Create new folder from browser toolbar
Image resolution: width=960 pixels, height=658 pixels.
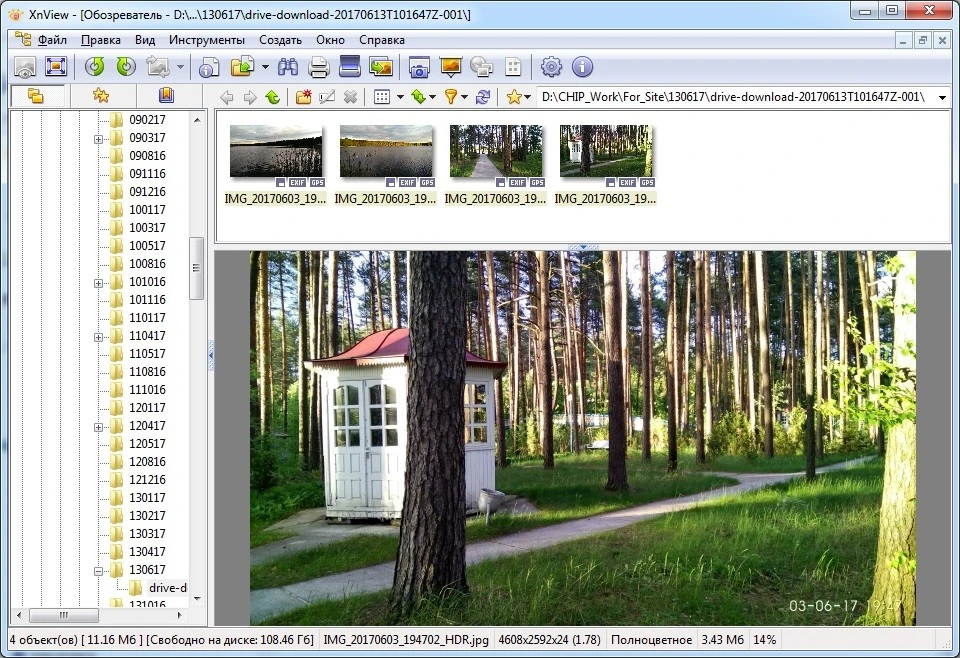303,97
